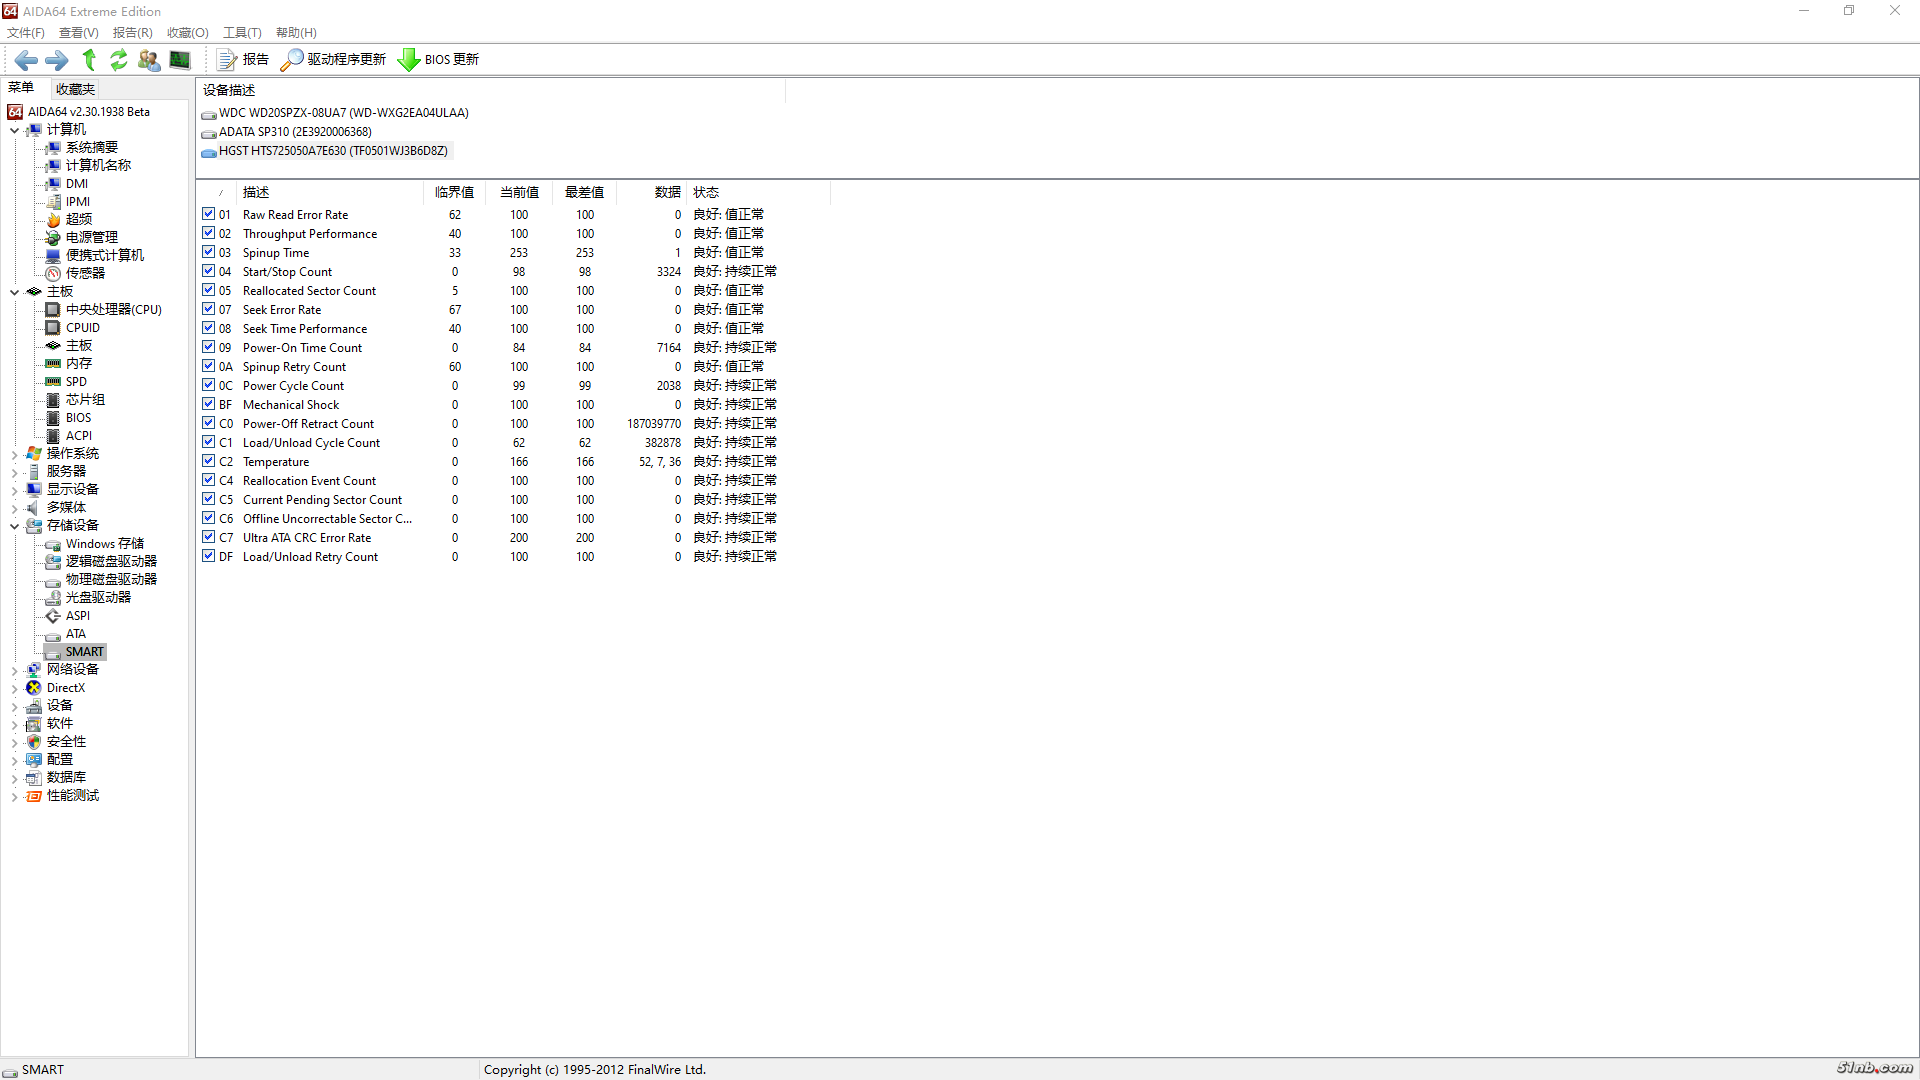1920x1080 pixels.
Task: Select the ADATA SP310 drive icon
Action: [x=209, y=133]
